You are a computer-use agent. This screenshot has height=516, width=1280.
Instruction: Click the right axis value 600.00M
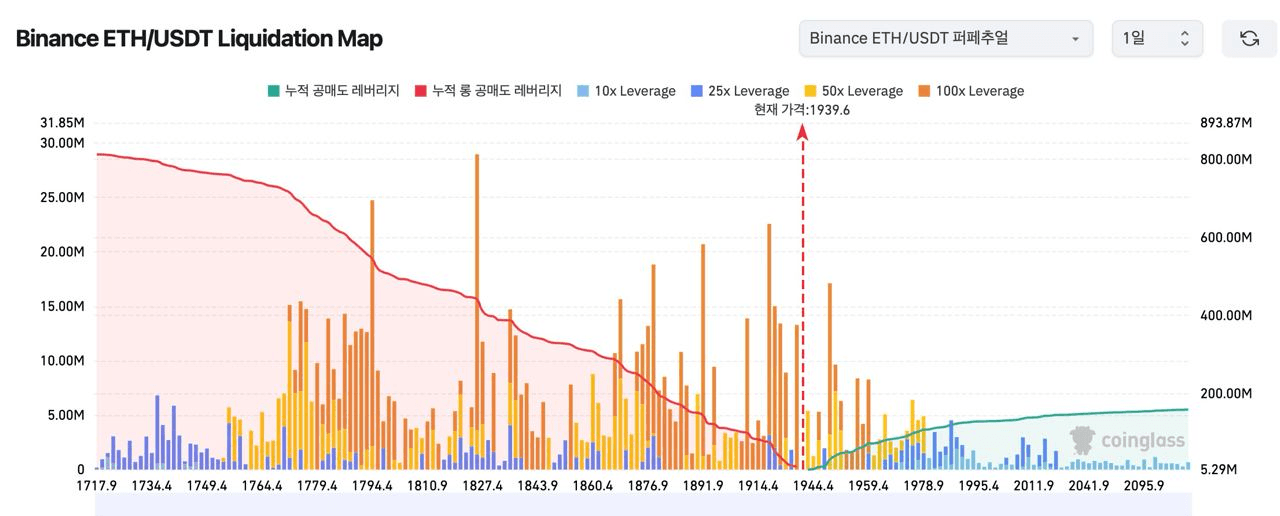click(x=1226, y=237)
